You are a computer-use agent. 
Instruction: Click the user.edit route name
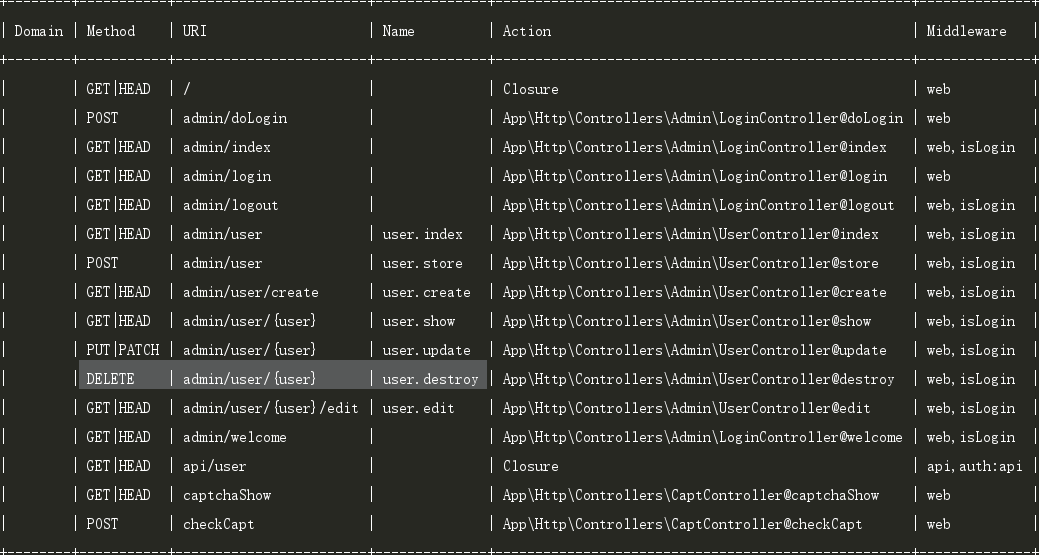419,409
